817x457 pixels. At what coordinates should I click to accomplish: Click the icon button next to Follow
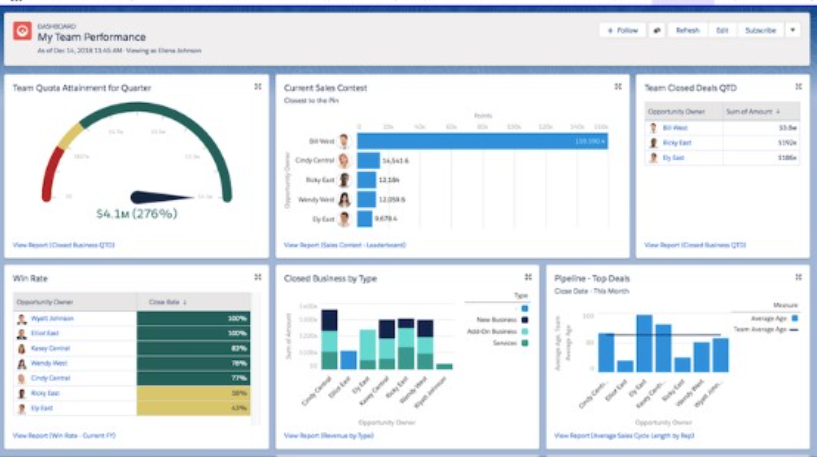click(656, 30)
